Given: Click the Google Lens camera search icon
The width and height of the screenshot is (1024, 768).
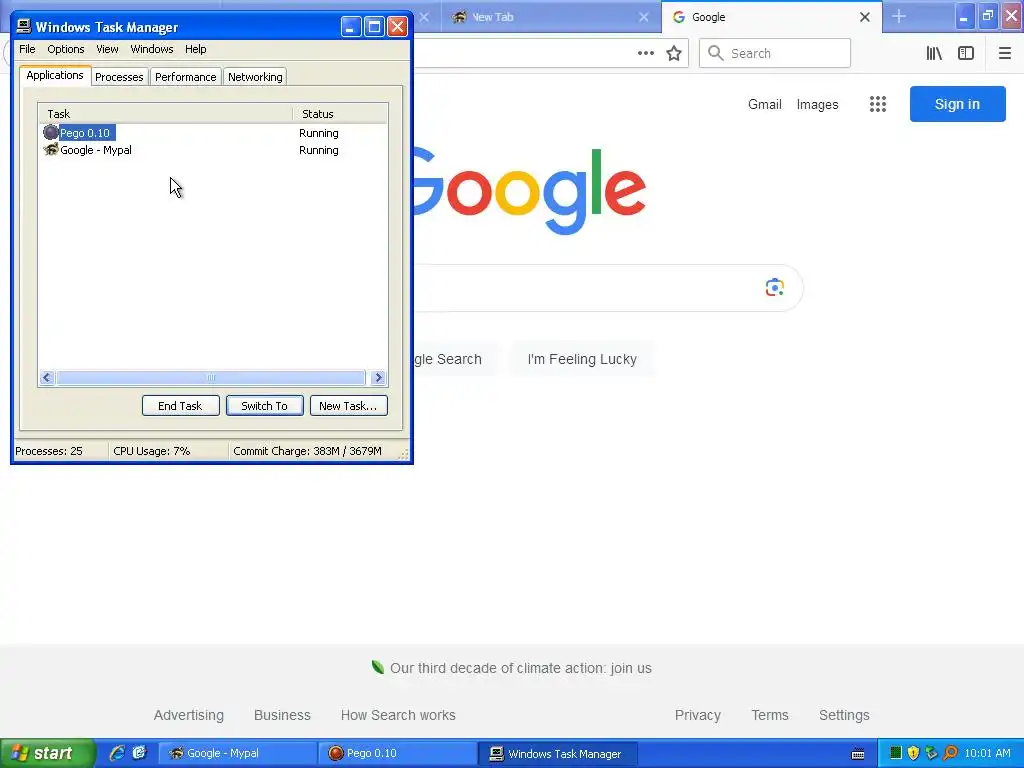Looking at the screenshot, I should 775,287.
